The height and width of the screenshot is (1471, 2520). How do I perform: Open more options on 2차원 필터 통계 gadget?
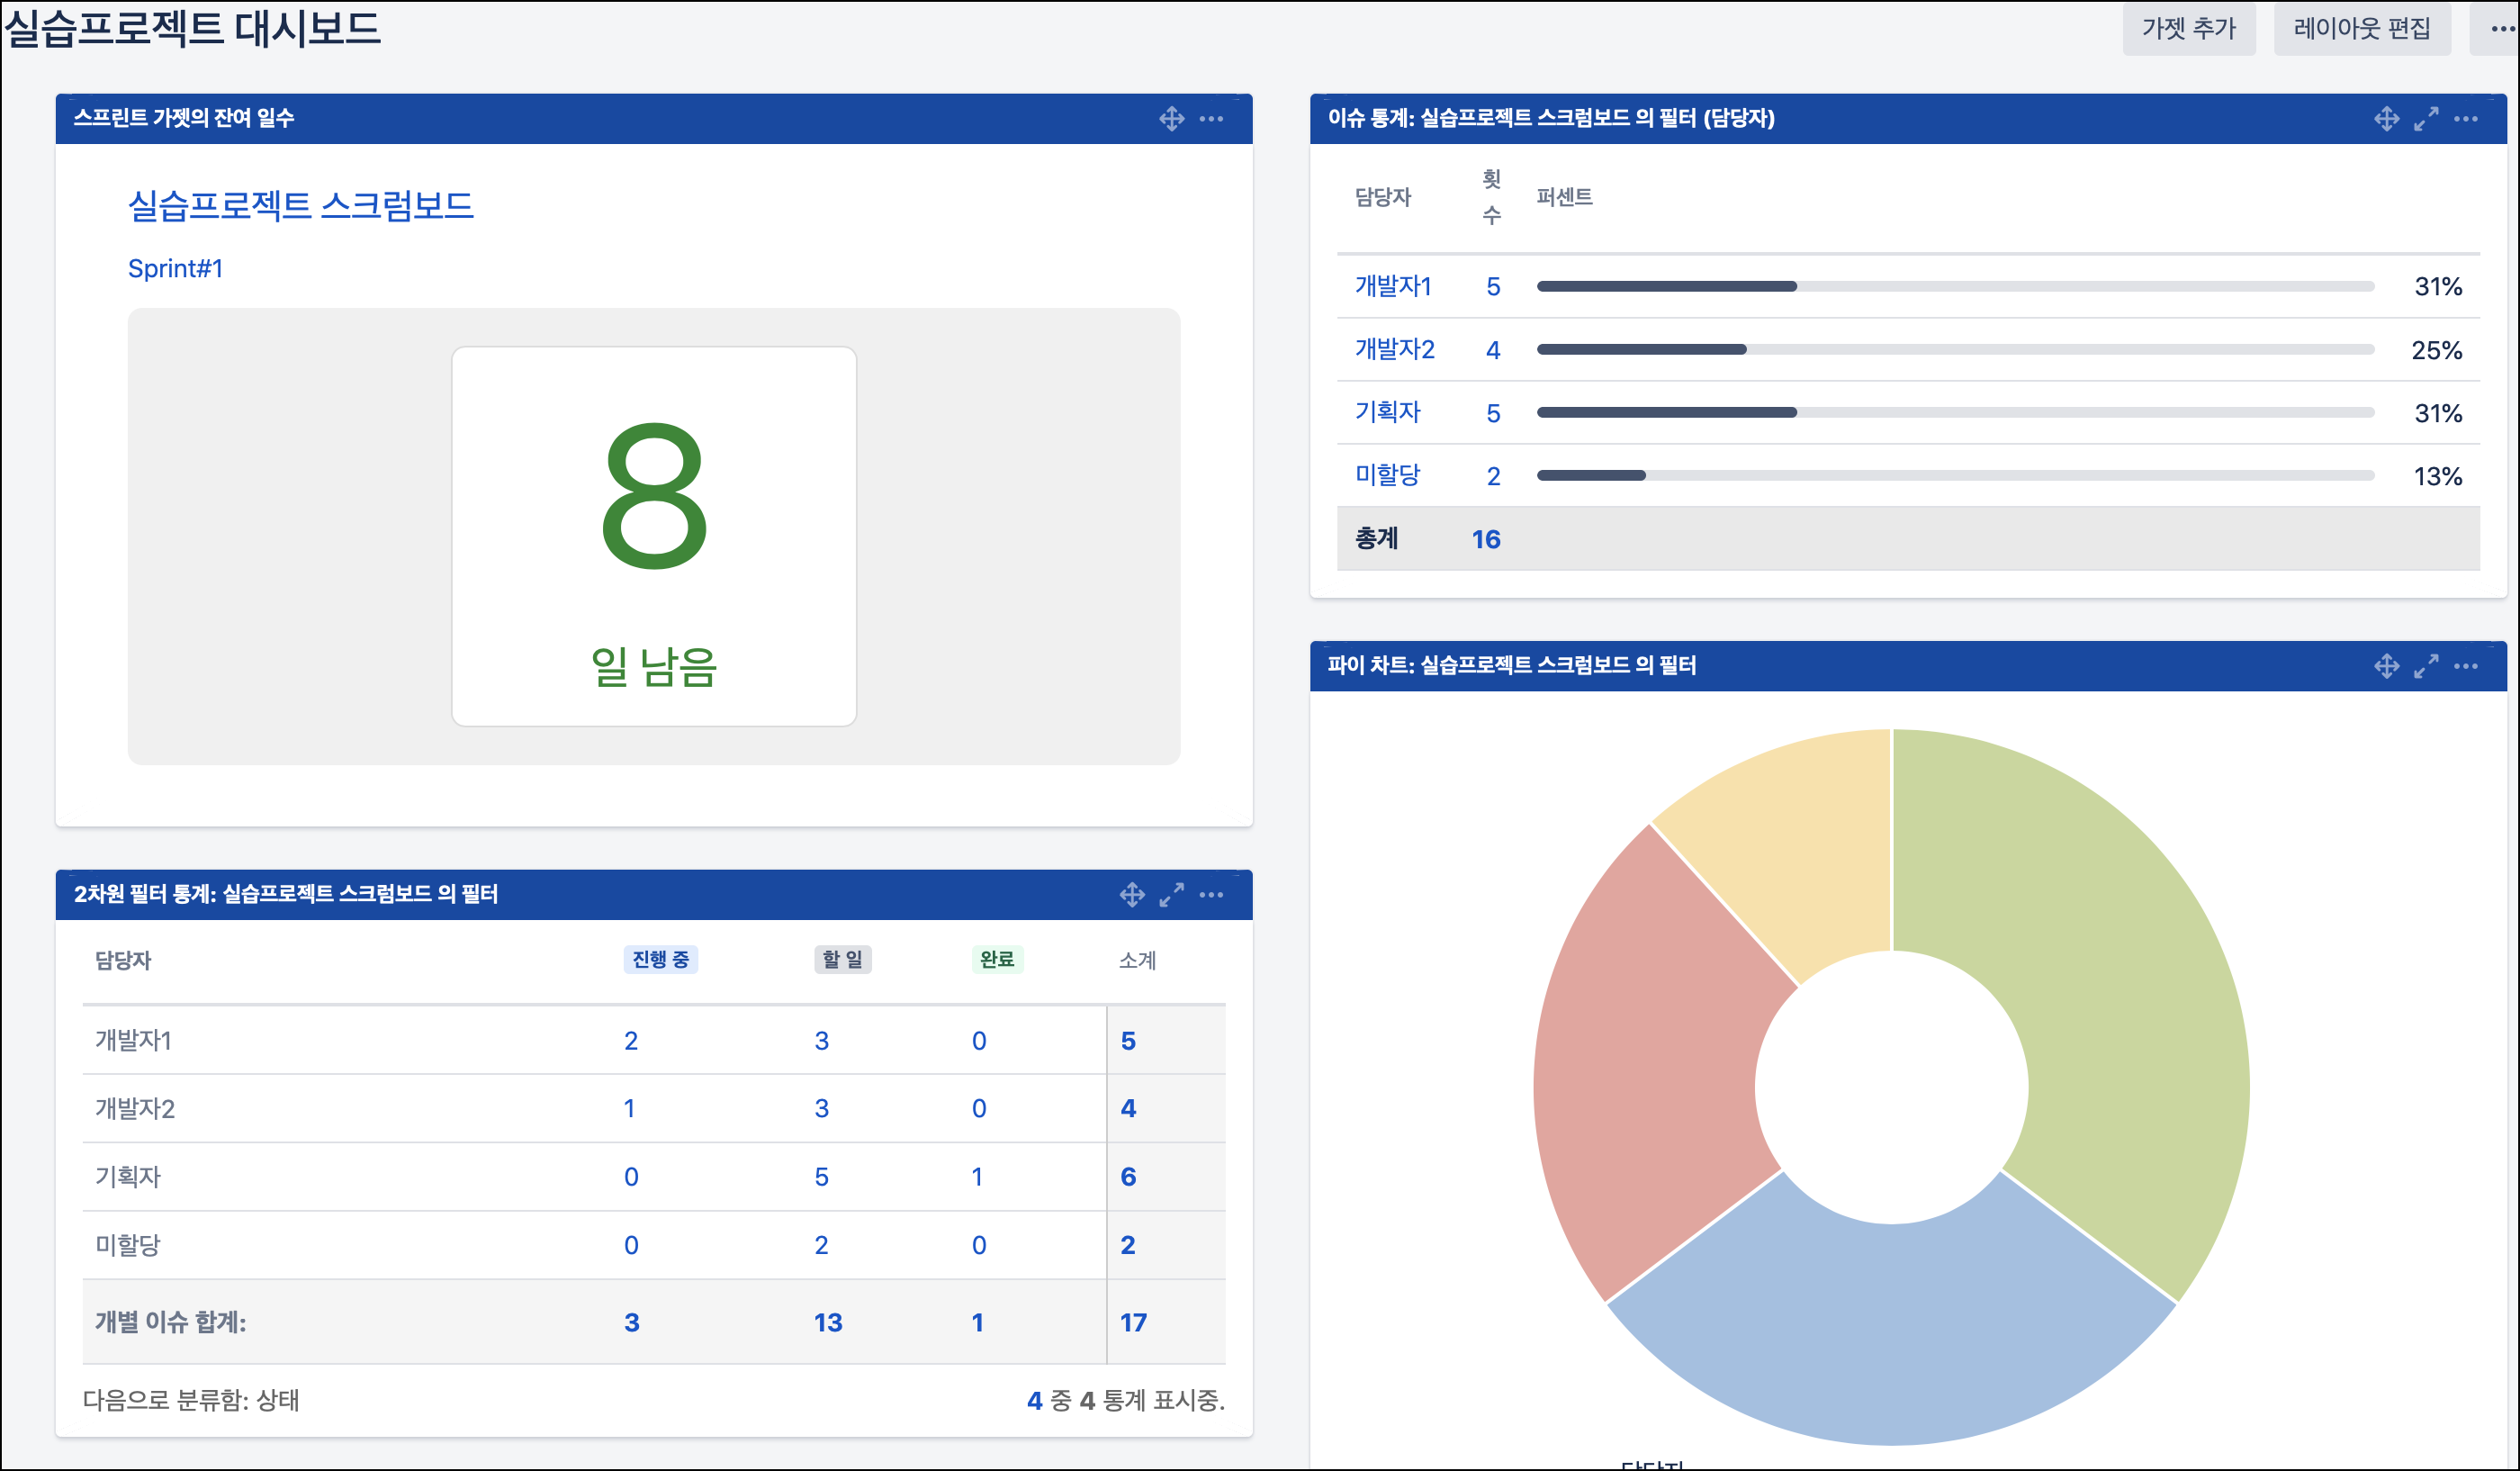tap(1211, 895)
